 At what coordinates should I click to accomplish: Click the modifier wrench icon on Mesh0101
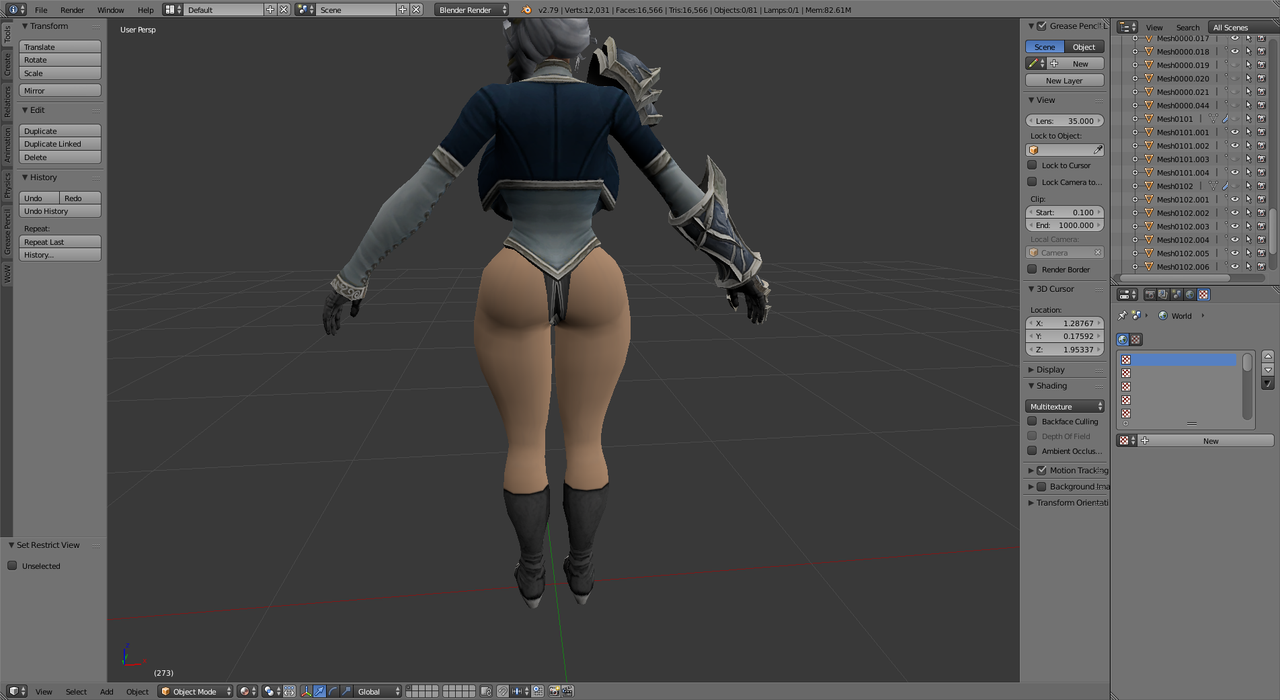tap(1226, 118)
